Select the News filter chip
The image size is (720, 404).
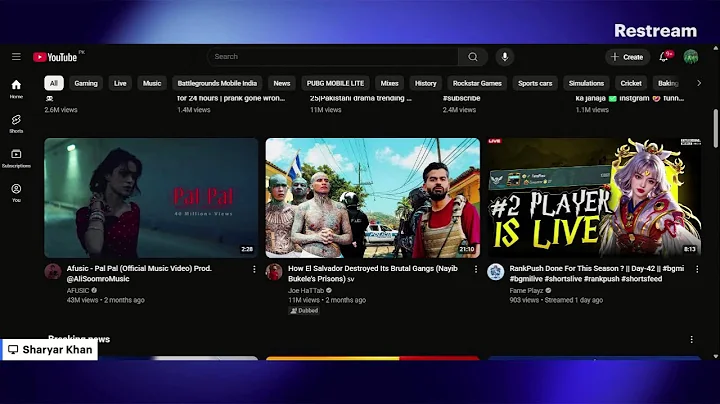point(281,83)
